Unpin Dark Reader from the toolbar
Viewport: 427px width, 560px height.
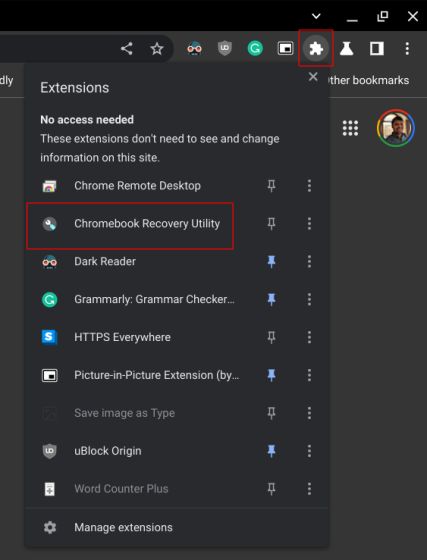click(271, 261)
